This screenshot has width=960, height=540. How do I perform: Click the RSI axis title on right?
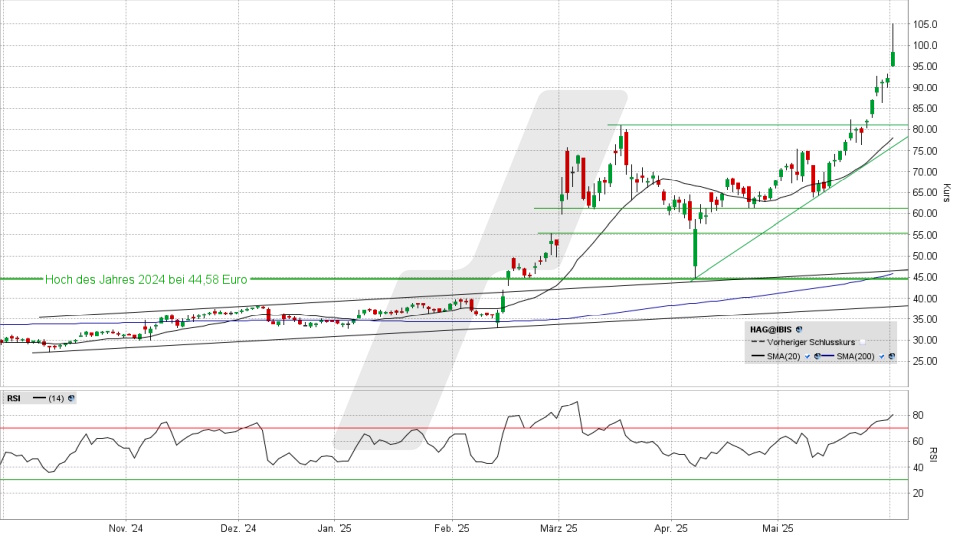tap(932, 454)
